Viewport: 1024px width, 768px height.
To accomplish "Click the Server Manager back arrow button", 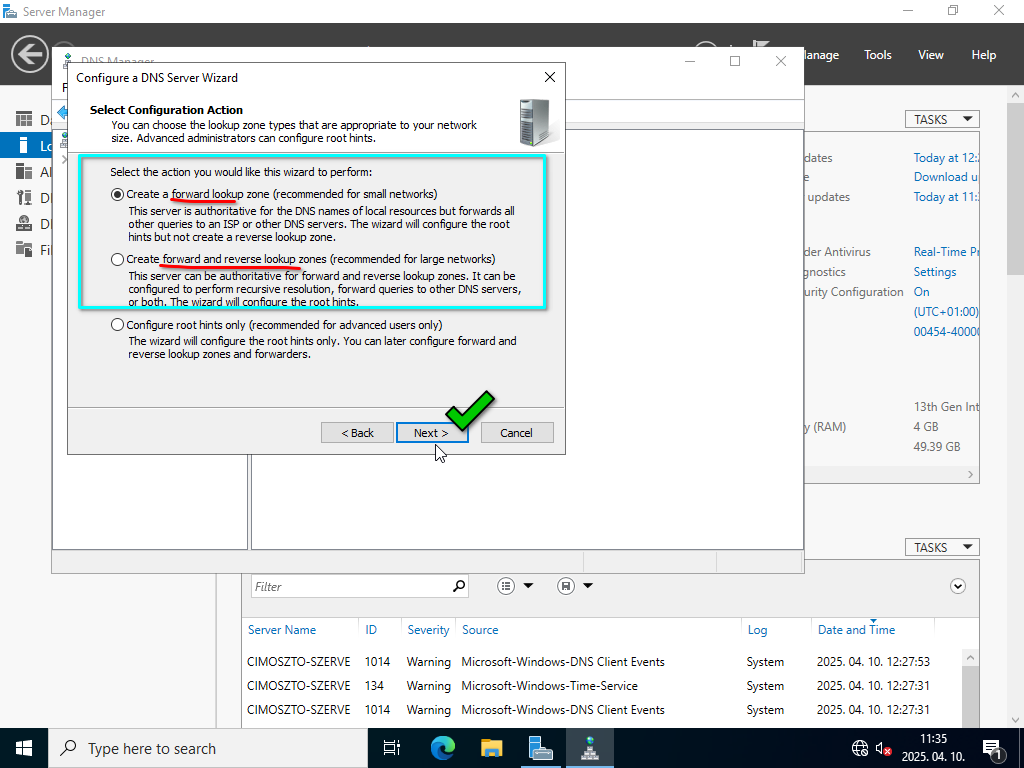I will (30, 54).
